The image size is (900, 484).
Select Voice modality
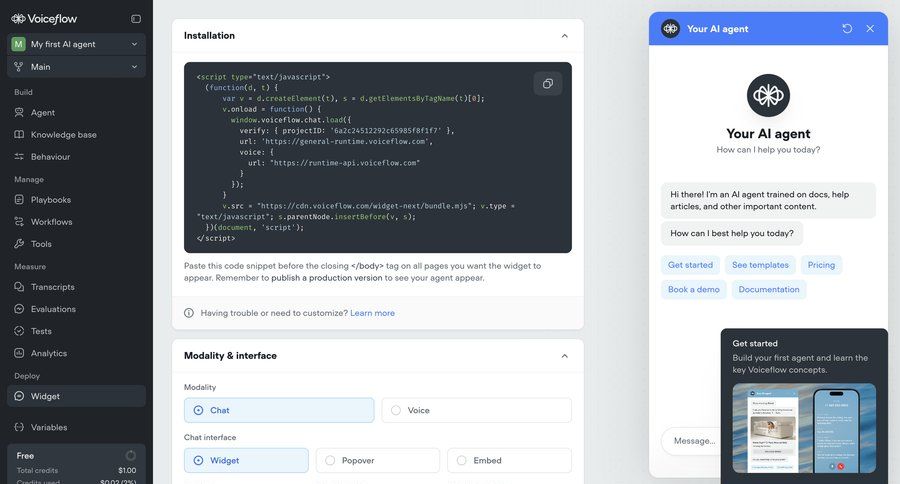476,411
